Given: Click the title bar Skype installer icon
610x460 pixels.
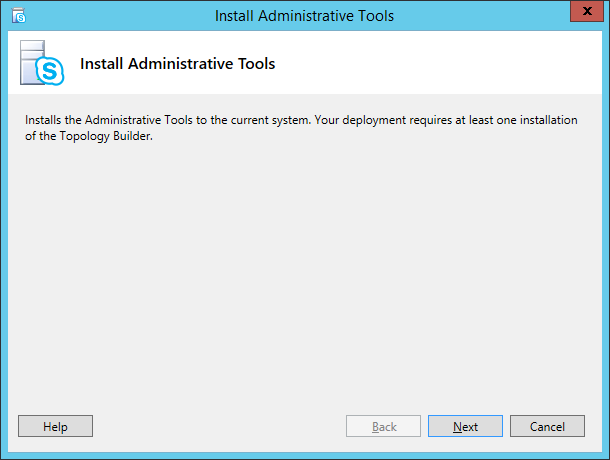Looking at the screenshot, I should (18, 16).
